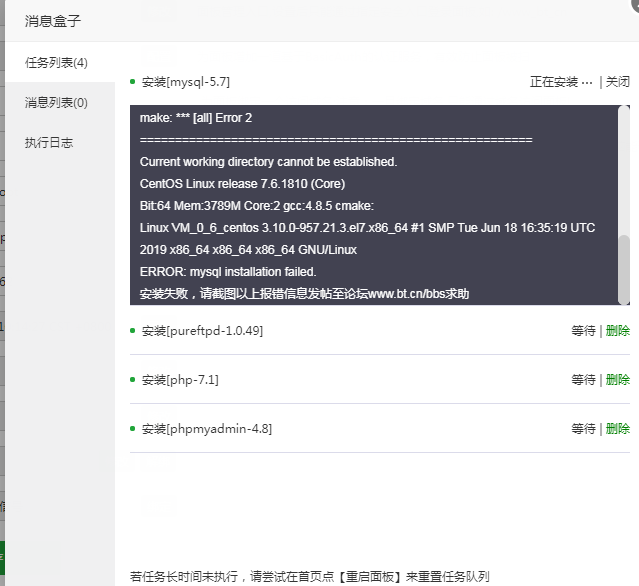The height and width of the screenshot is (586, 639).
Task: Click the 消息盒子 dialog title
Action: coord(53,21)
